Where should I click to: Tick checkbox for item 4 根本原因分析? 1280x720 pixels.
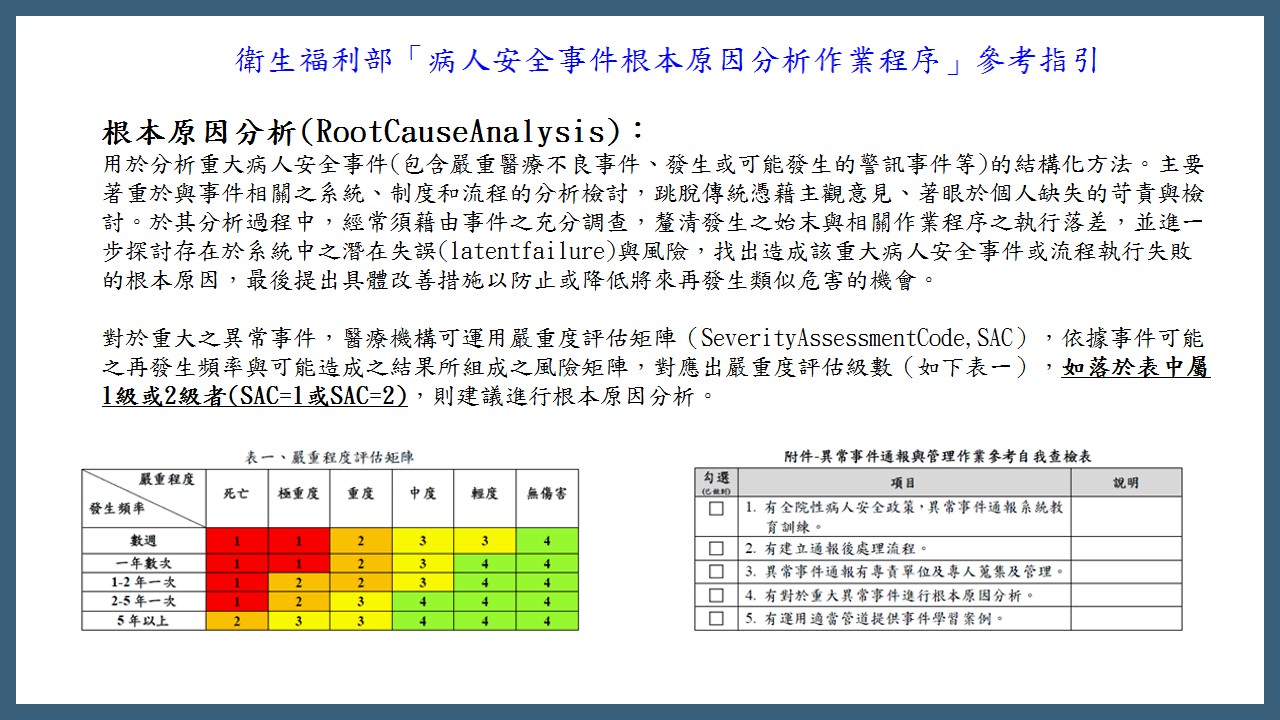pos(716,595)
